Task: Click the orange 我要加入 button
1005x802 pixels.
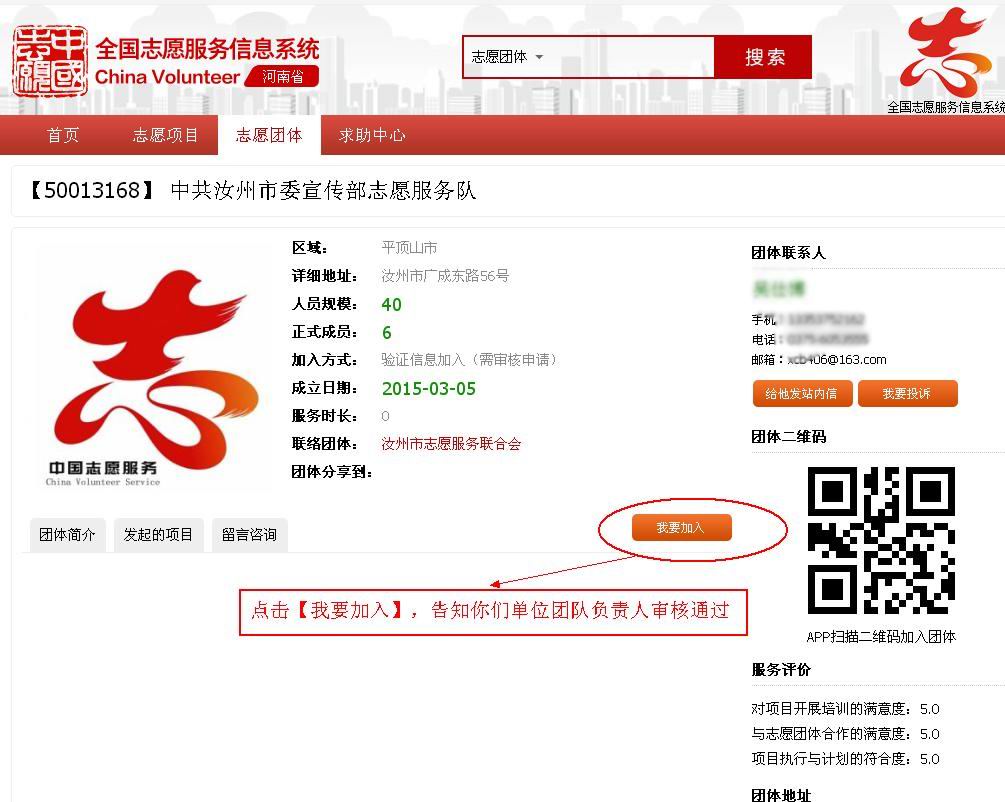Action: 681,527
